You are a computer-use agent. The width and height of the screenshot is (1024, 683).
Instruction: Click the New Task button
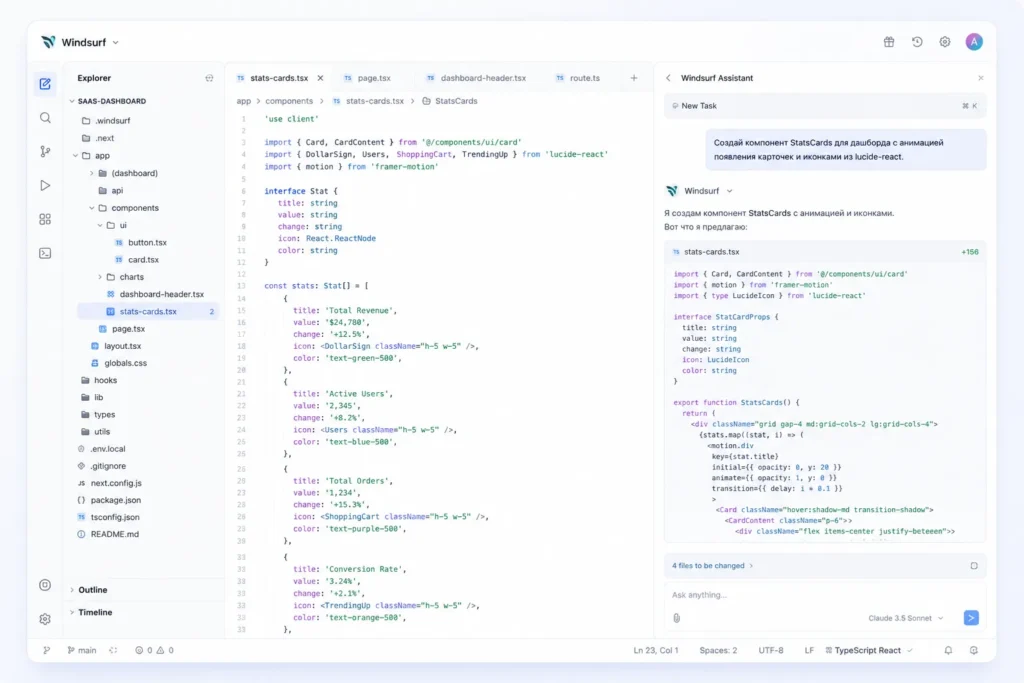coord(825,106)
